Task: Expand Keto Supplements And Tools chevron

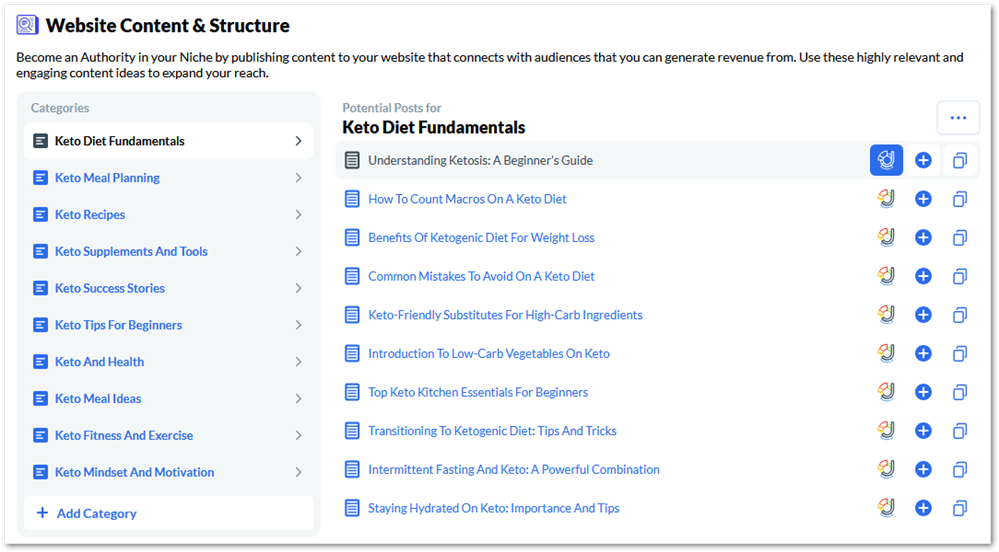Action: [298, 251]
